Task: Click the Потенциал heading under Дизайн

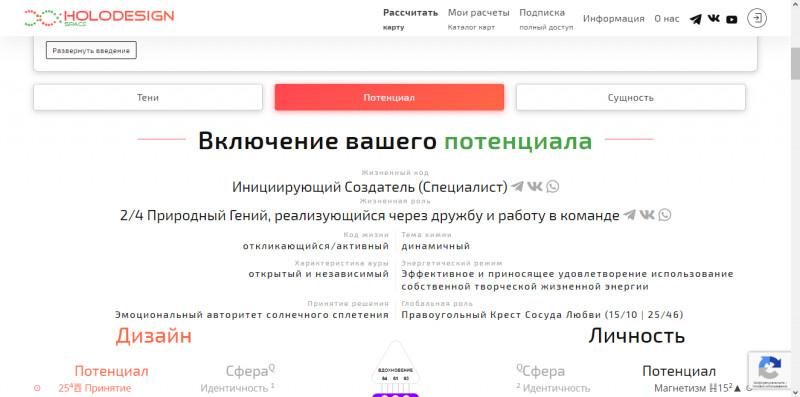Action: tap(112, 371)
